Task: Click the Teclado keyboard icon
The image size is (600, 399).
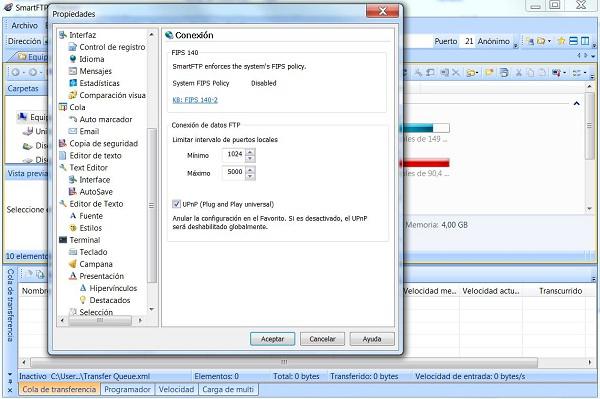Action: (x=73, y=252)
